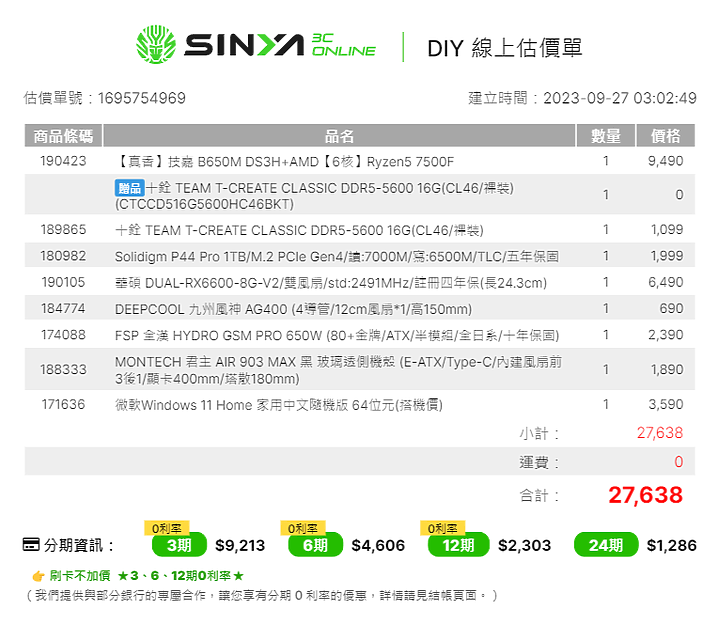Click barcode 174088
Viewport: 720px width, 625px height.
(x=63, y=335)
